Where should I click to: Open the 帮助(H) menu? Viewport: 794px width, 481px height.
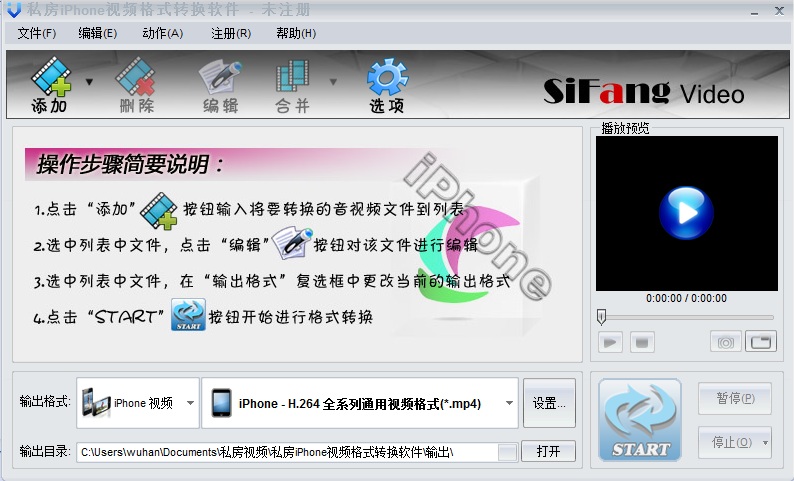pyautogui.click(x=296, y=33)
